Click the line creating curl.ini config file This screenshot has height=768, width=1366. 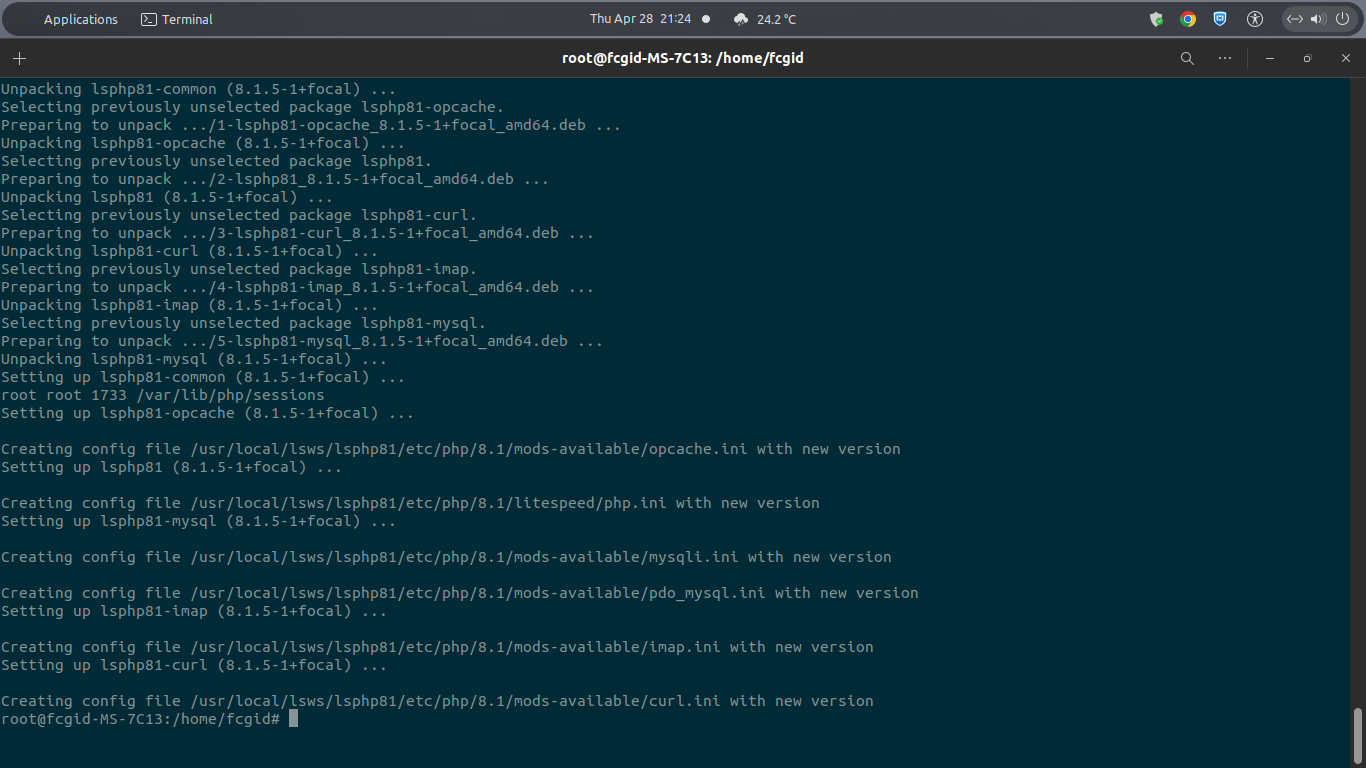point(437,701)
